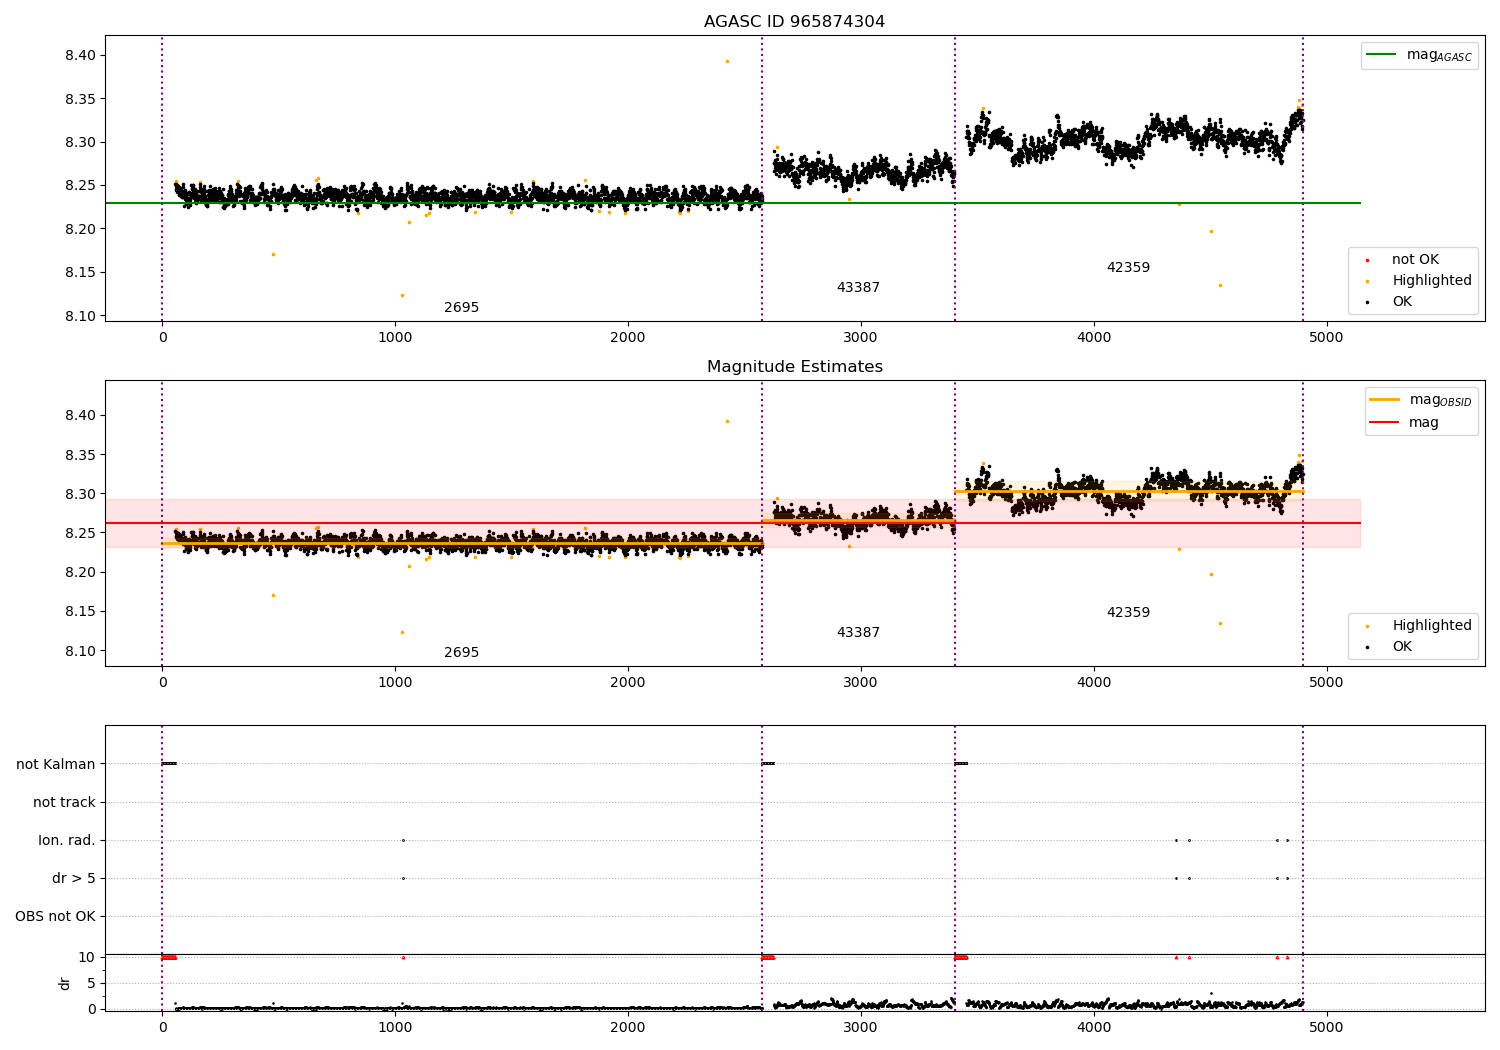Select the OK legend entry in top panel
1500x1050 pixels.
[x=1402, y=302]
